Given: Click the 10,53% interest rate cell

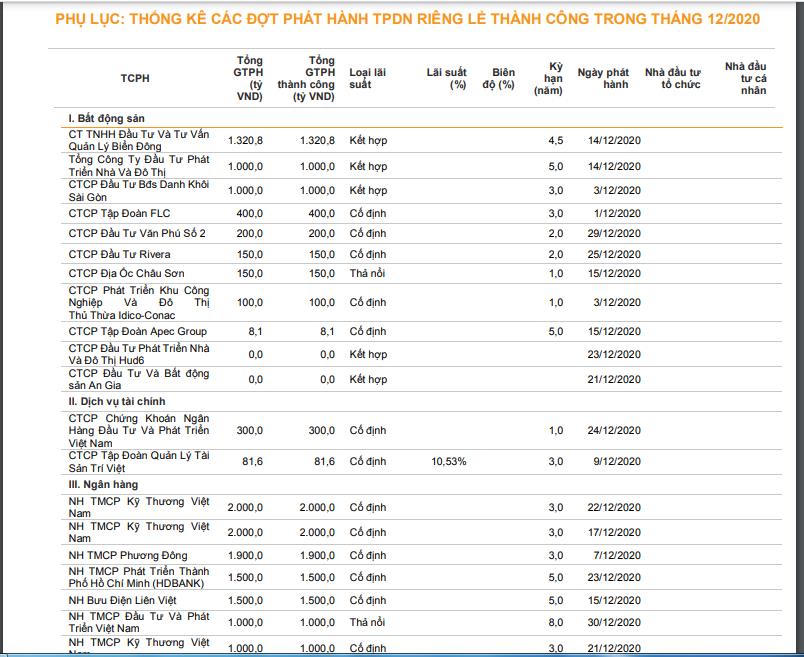Looking at the screenshot, I should pyautogui.click(x=448, y=461).
